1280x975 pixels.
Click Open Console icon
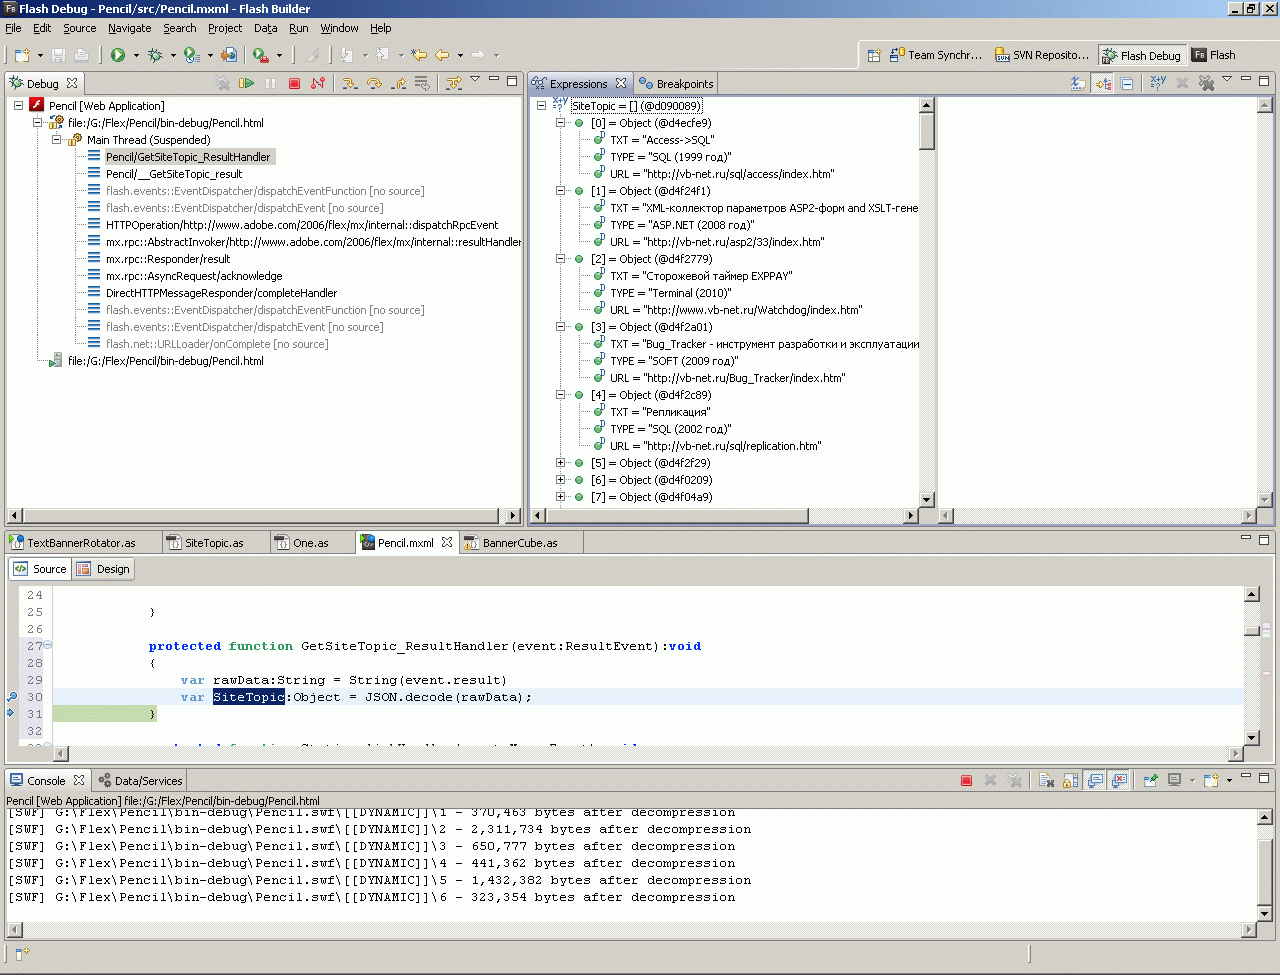tap(1211, 780)
